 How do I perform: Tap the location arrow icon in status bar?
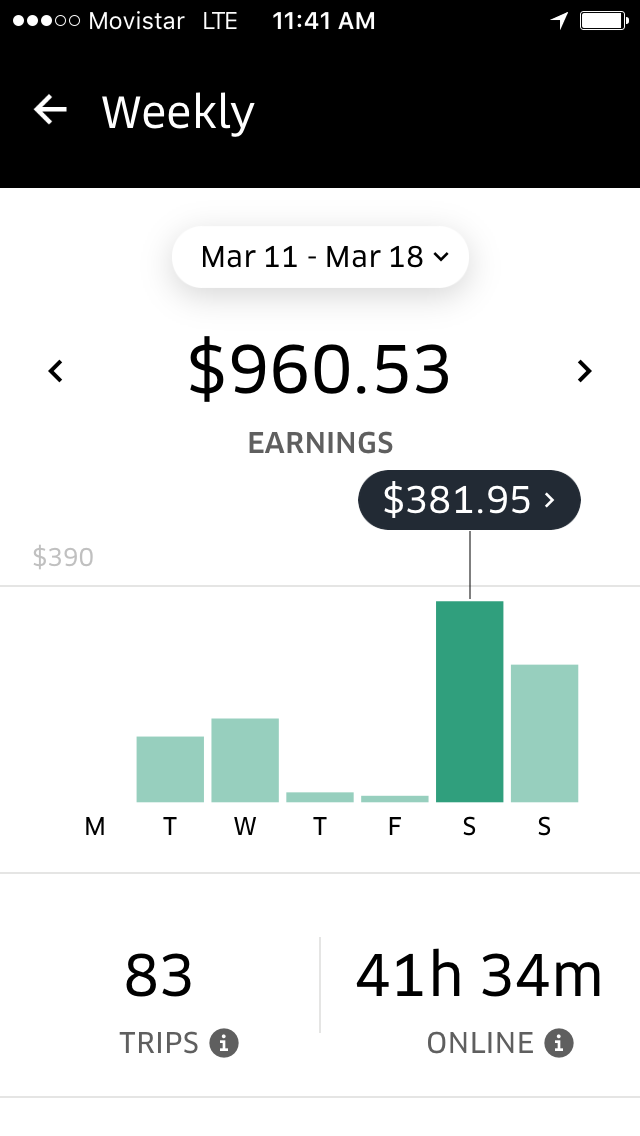(x=559, y=21)
